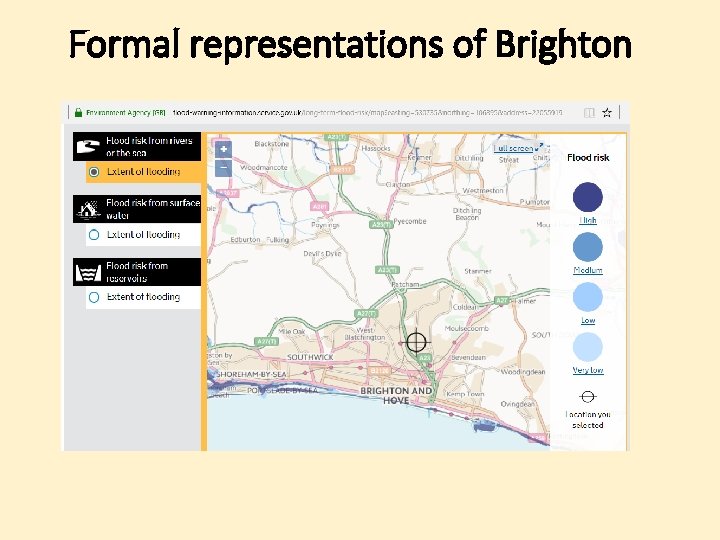This screenshot has width=720, height=540.
Task: Open the Very low flood risk link
Action: coord(588,370)
